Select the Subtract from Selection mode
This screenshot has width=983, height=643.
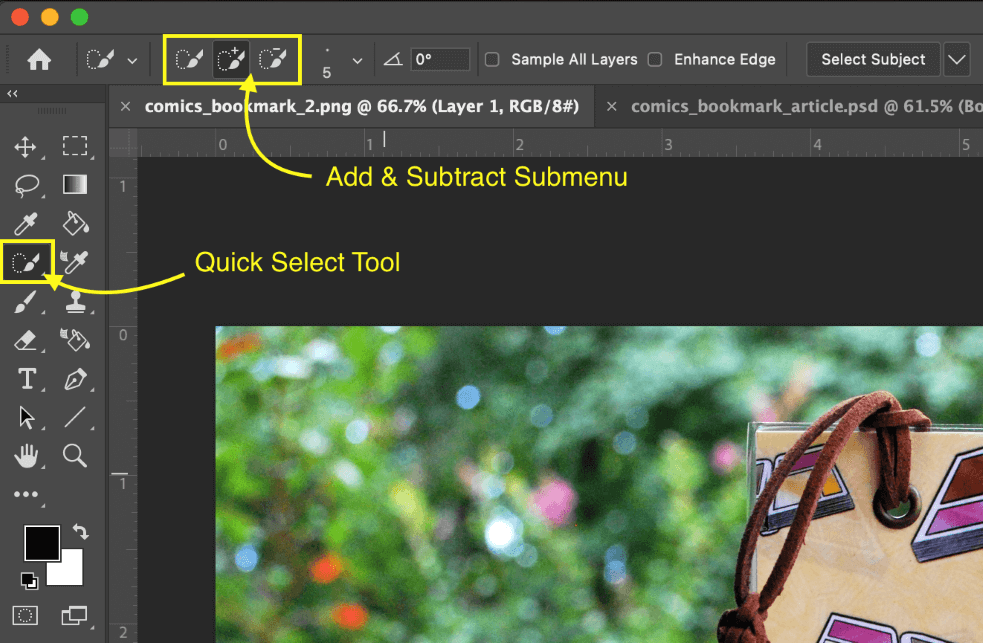click(x=273, y=60)
